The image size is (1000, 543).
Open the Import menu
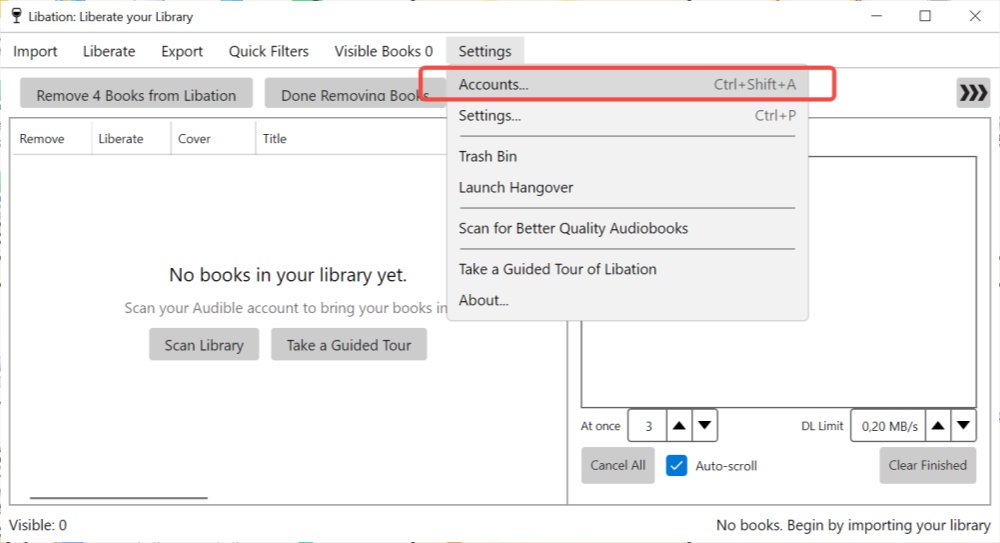(35, 51)
